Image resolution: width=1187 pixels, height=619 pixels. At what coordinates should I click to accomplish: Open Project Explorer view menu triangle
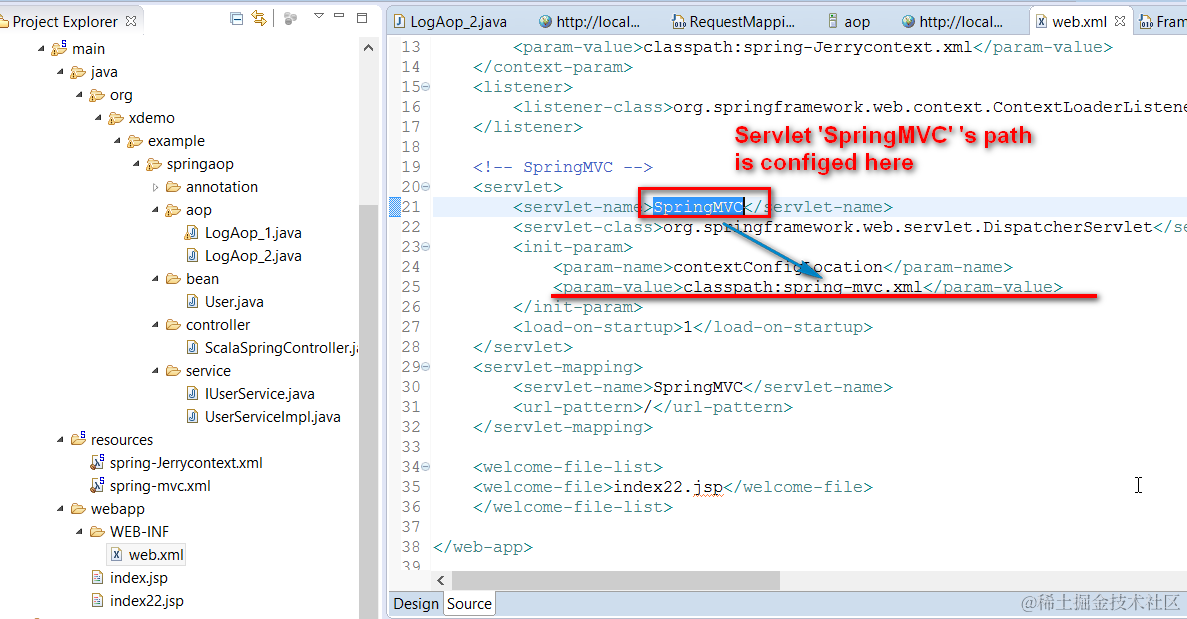319,16
